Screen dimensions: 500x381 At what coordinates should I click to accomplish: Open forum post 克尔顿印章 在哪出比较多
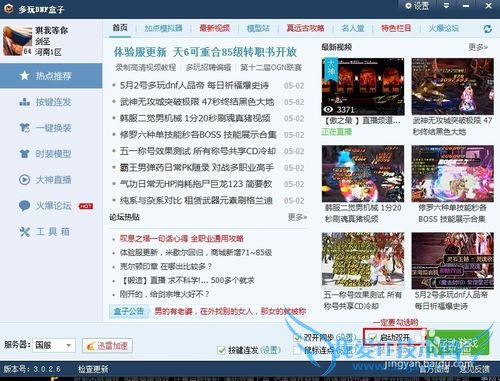click(166, 266)
